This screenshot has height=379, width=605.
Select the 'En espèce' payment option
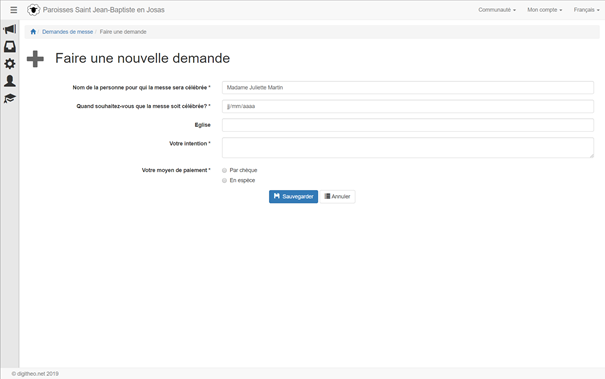[x=224, y=181]
